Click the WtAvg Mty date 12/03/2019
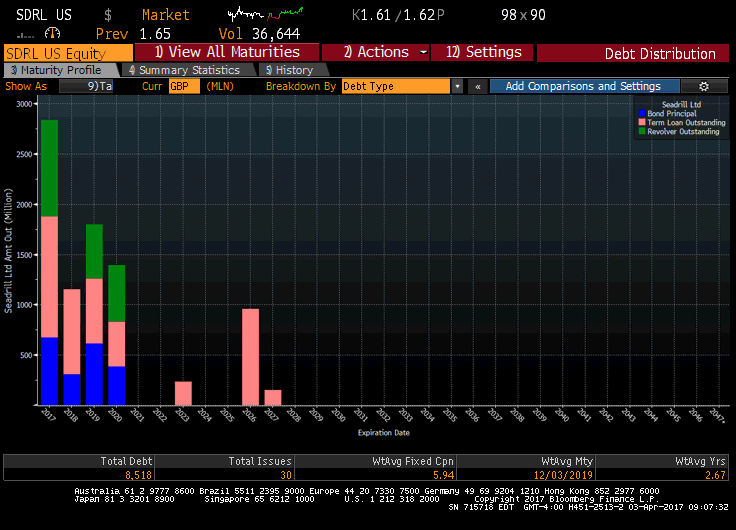 [x=563, y=475]
